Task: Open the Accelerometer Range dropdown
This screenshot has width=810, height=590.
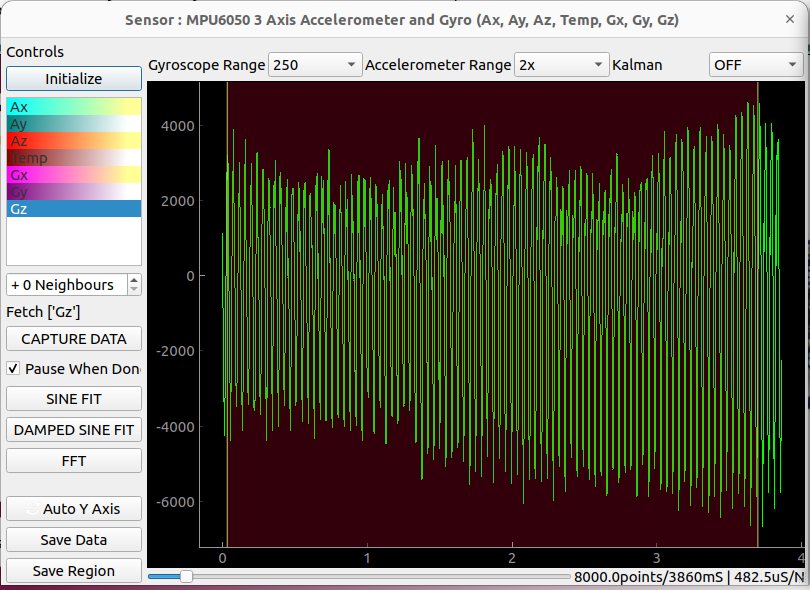Action: [560, 65]
